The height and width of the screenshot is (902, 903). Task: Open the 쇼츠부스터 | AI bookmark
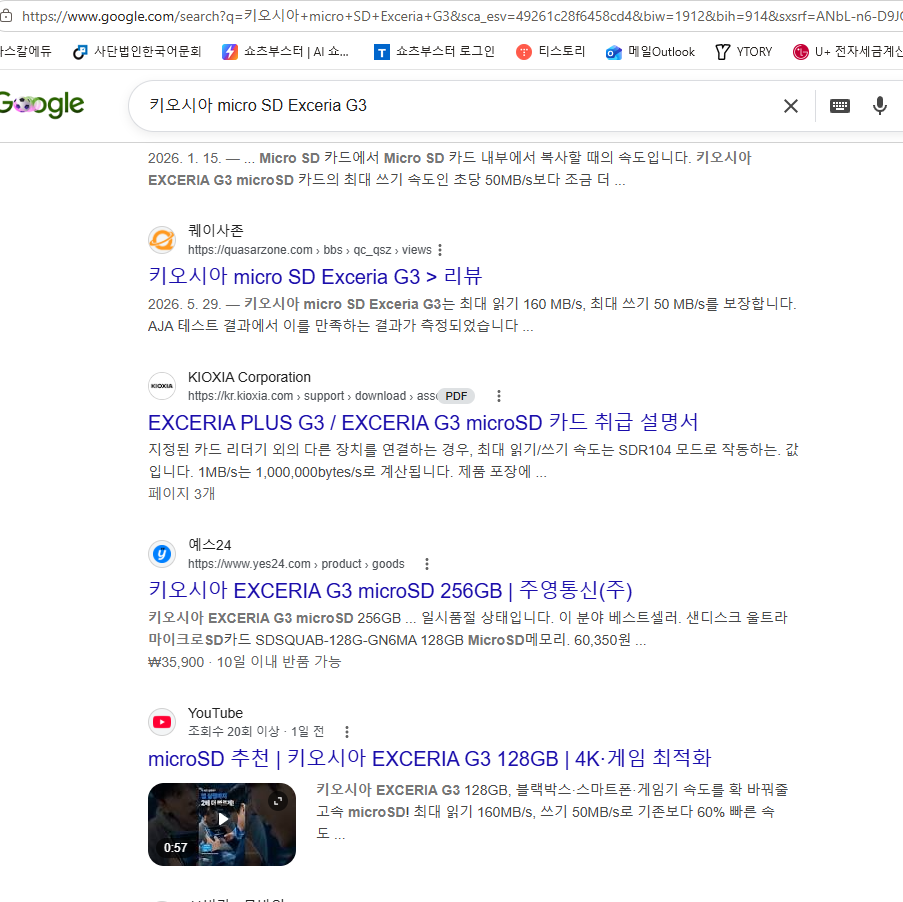click(285, 52)
